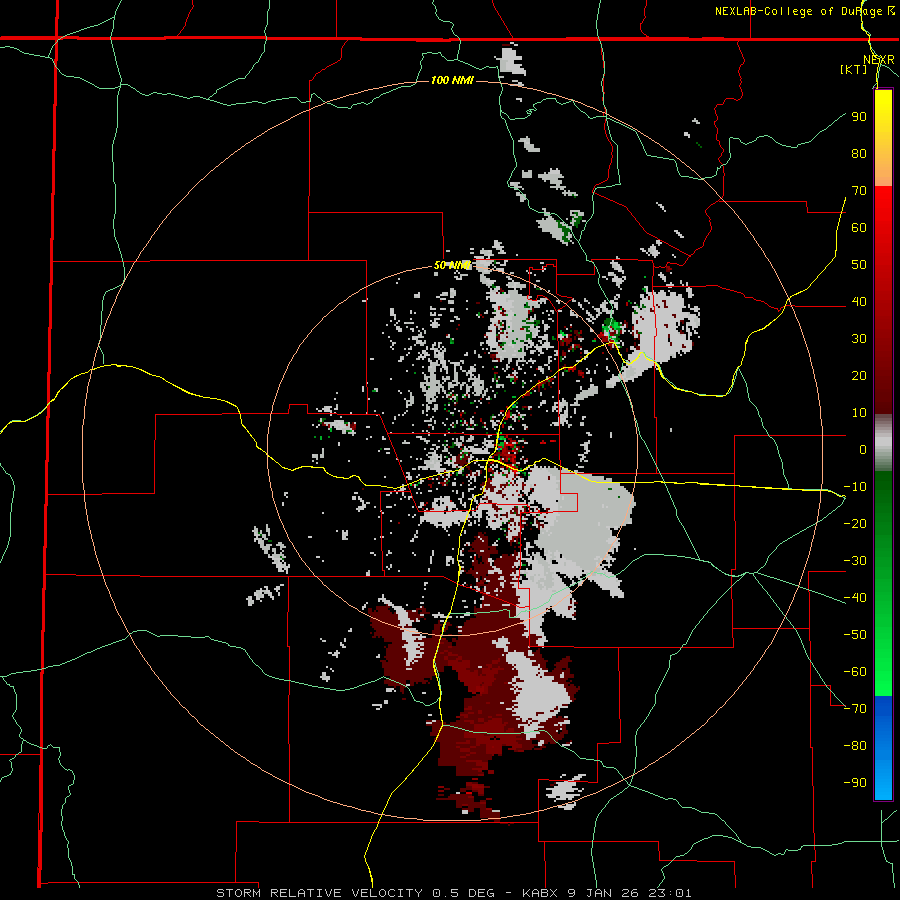The width and height of the screenshot is (900, 900).
Task: Click the 40 value on velocity scale
Action: click(x=859, y=302)
